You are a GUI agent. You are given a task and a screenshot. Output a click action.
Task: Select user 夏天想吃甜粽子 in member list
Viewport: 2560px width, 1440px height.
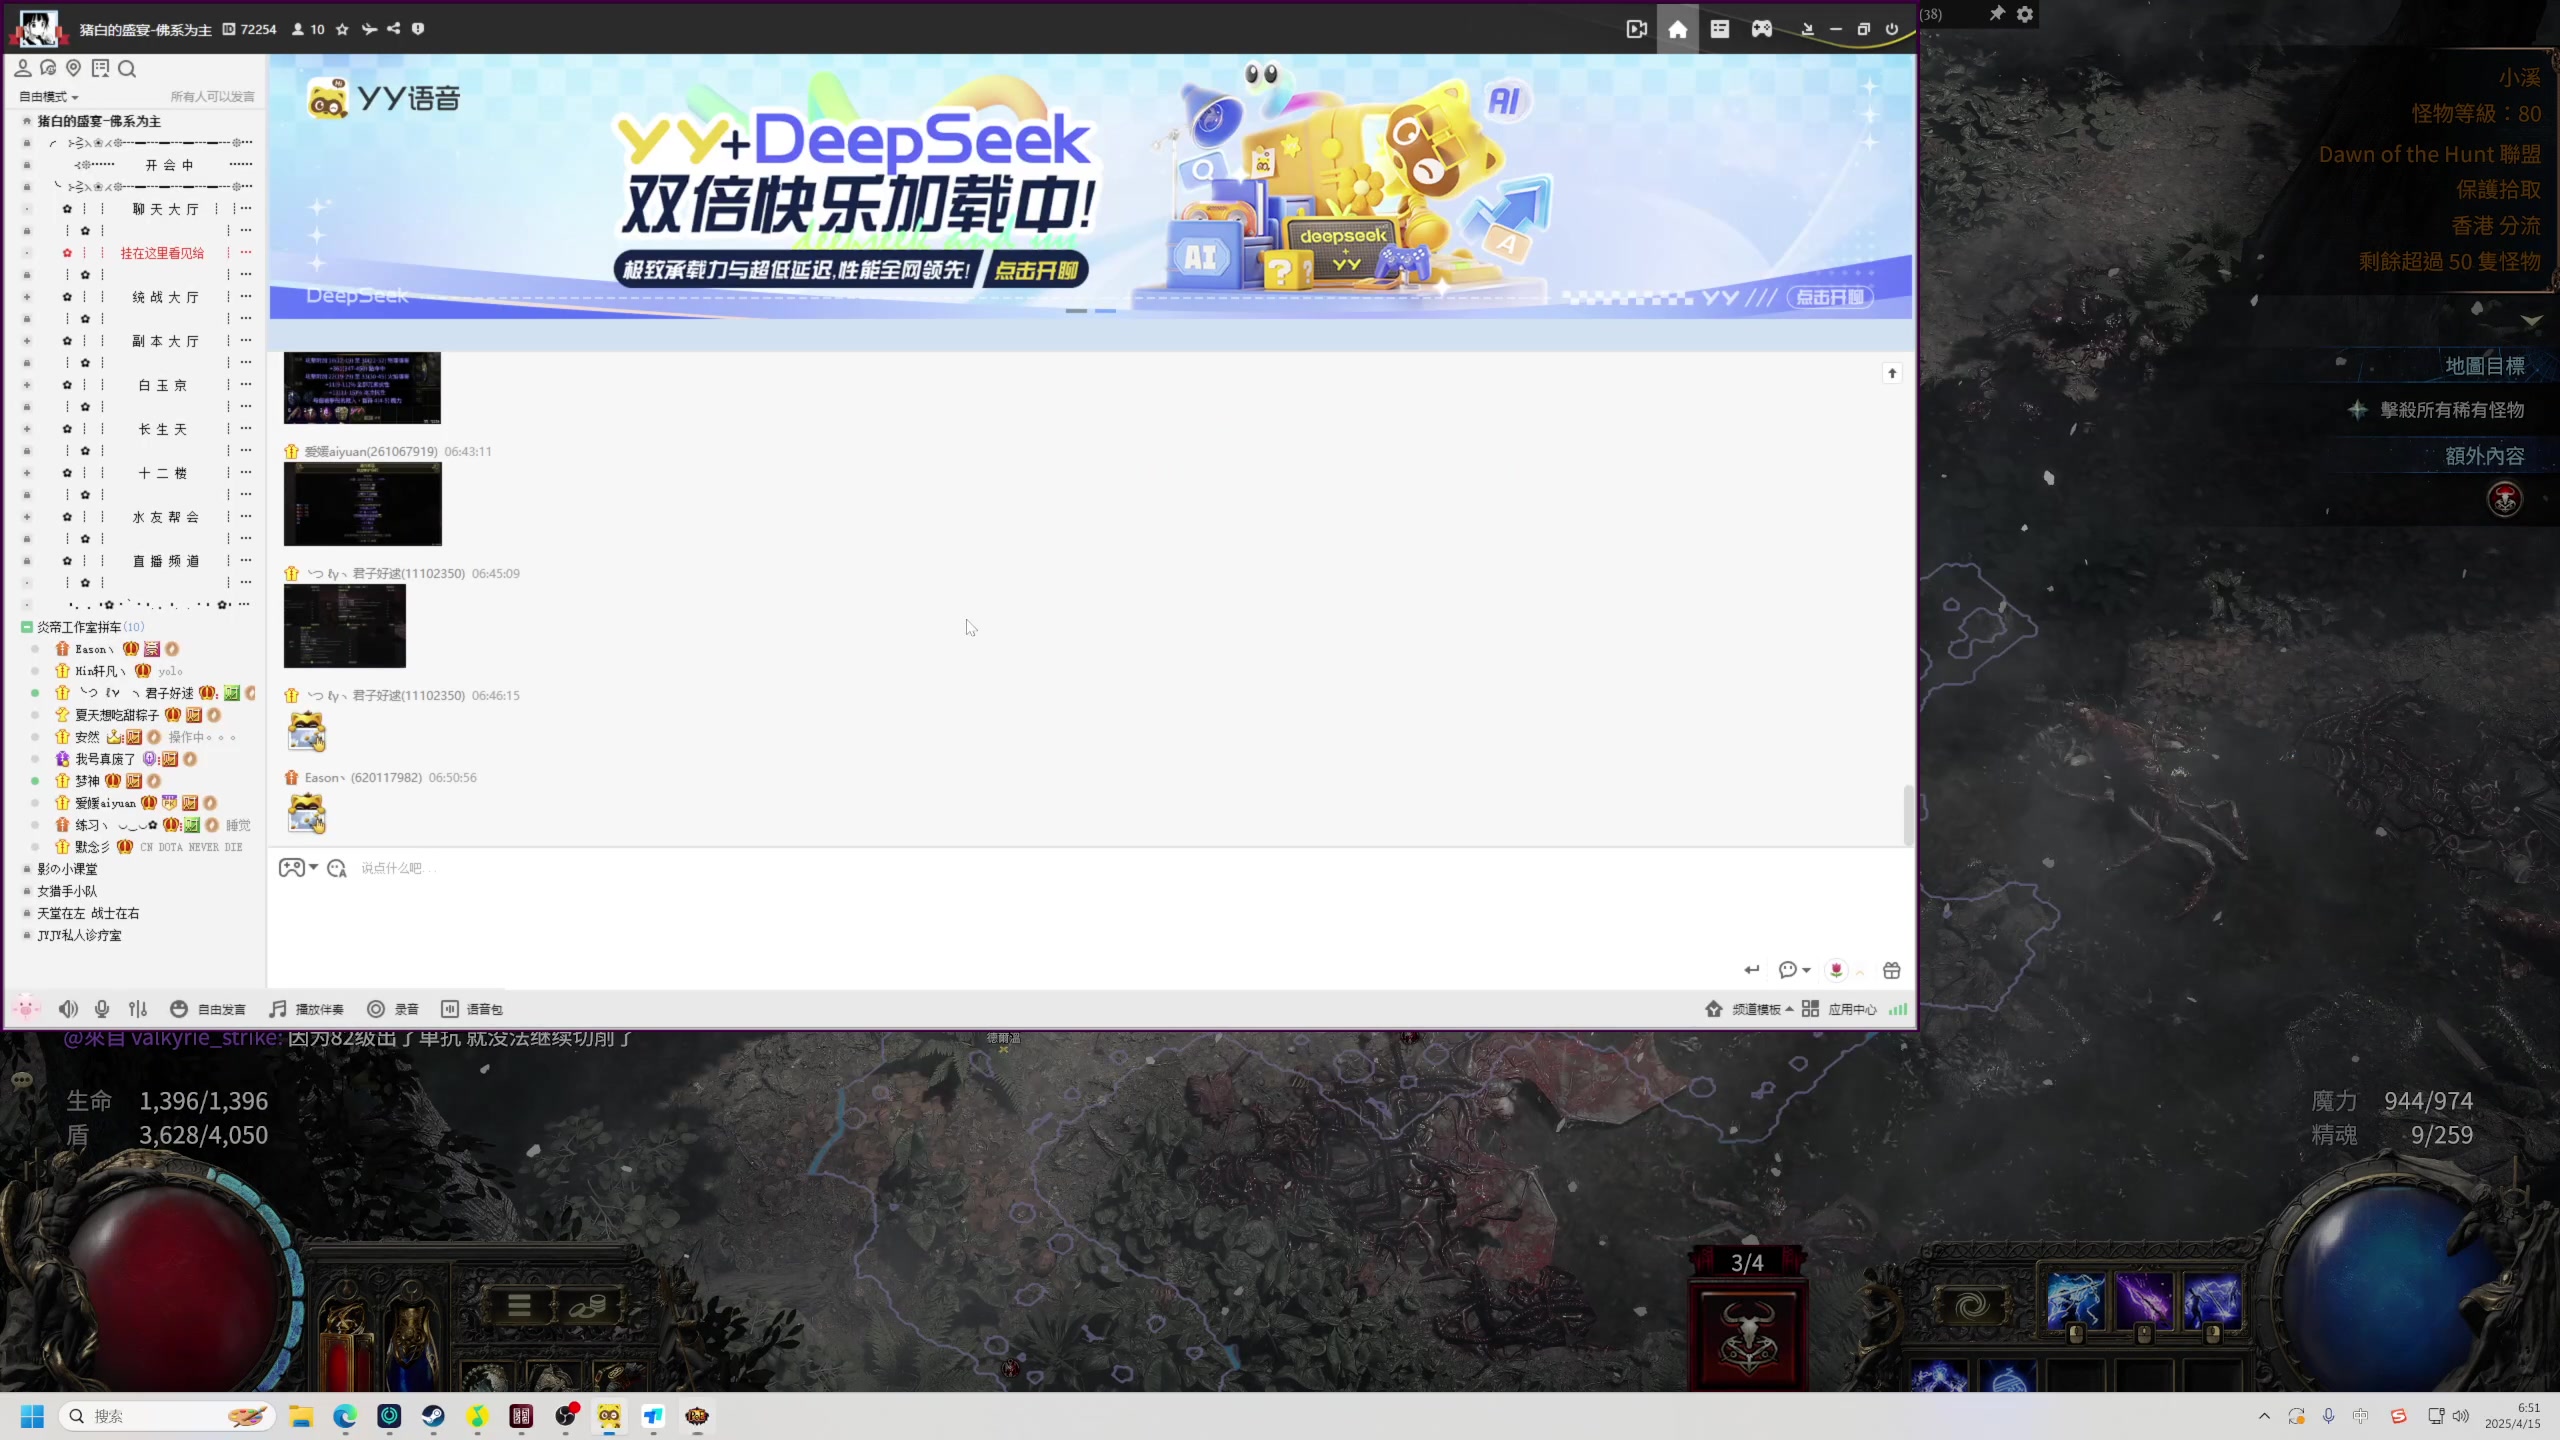coord(117,715)
